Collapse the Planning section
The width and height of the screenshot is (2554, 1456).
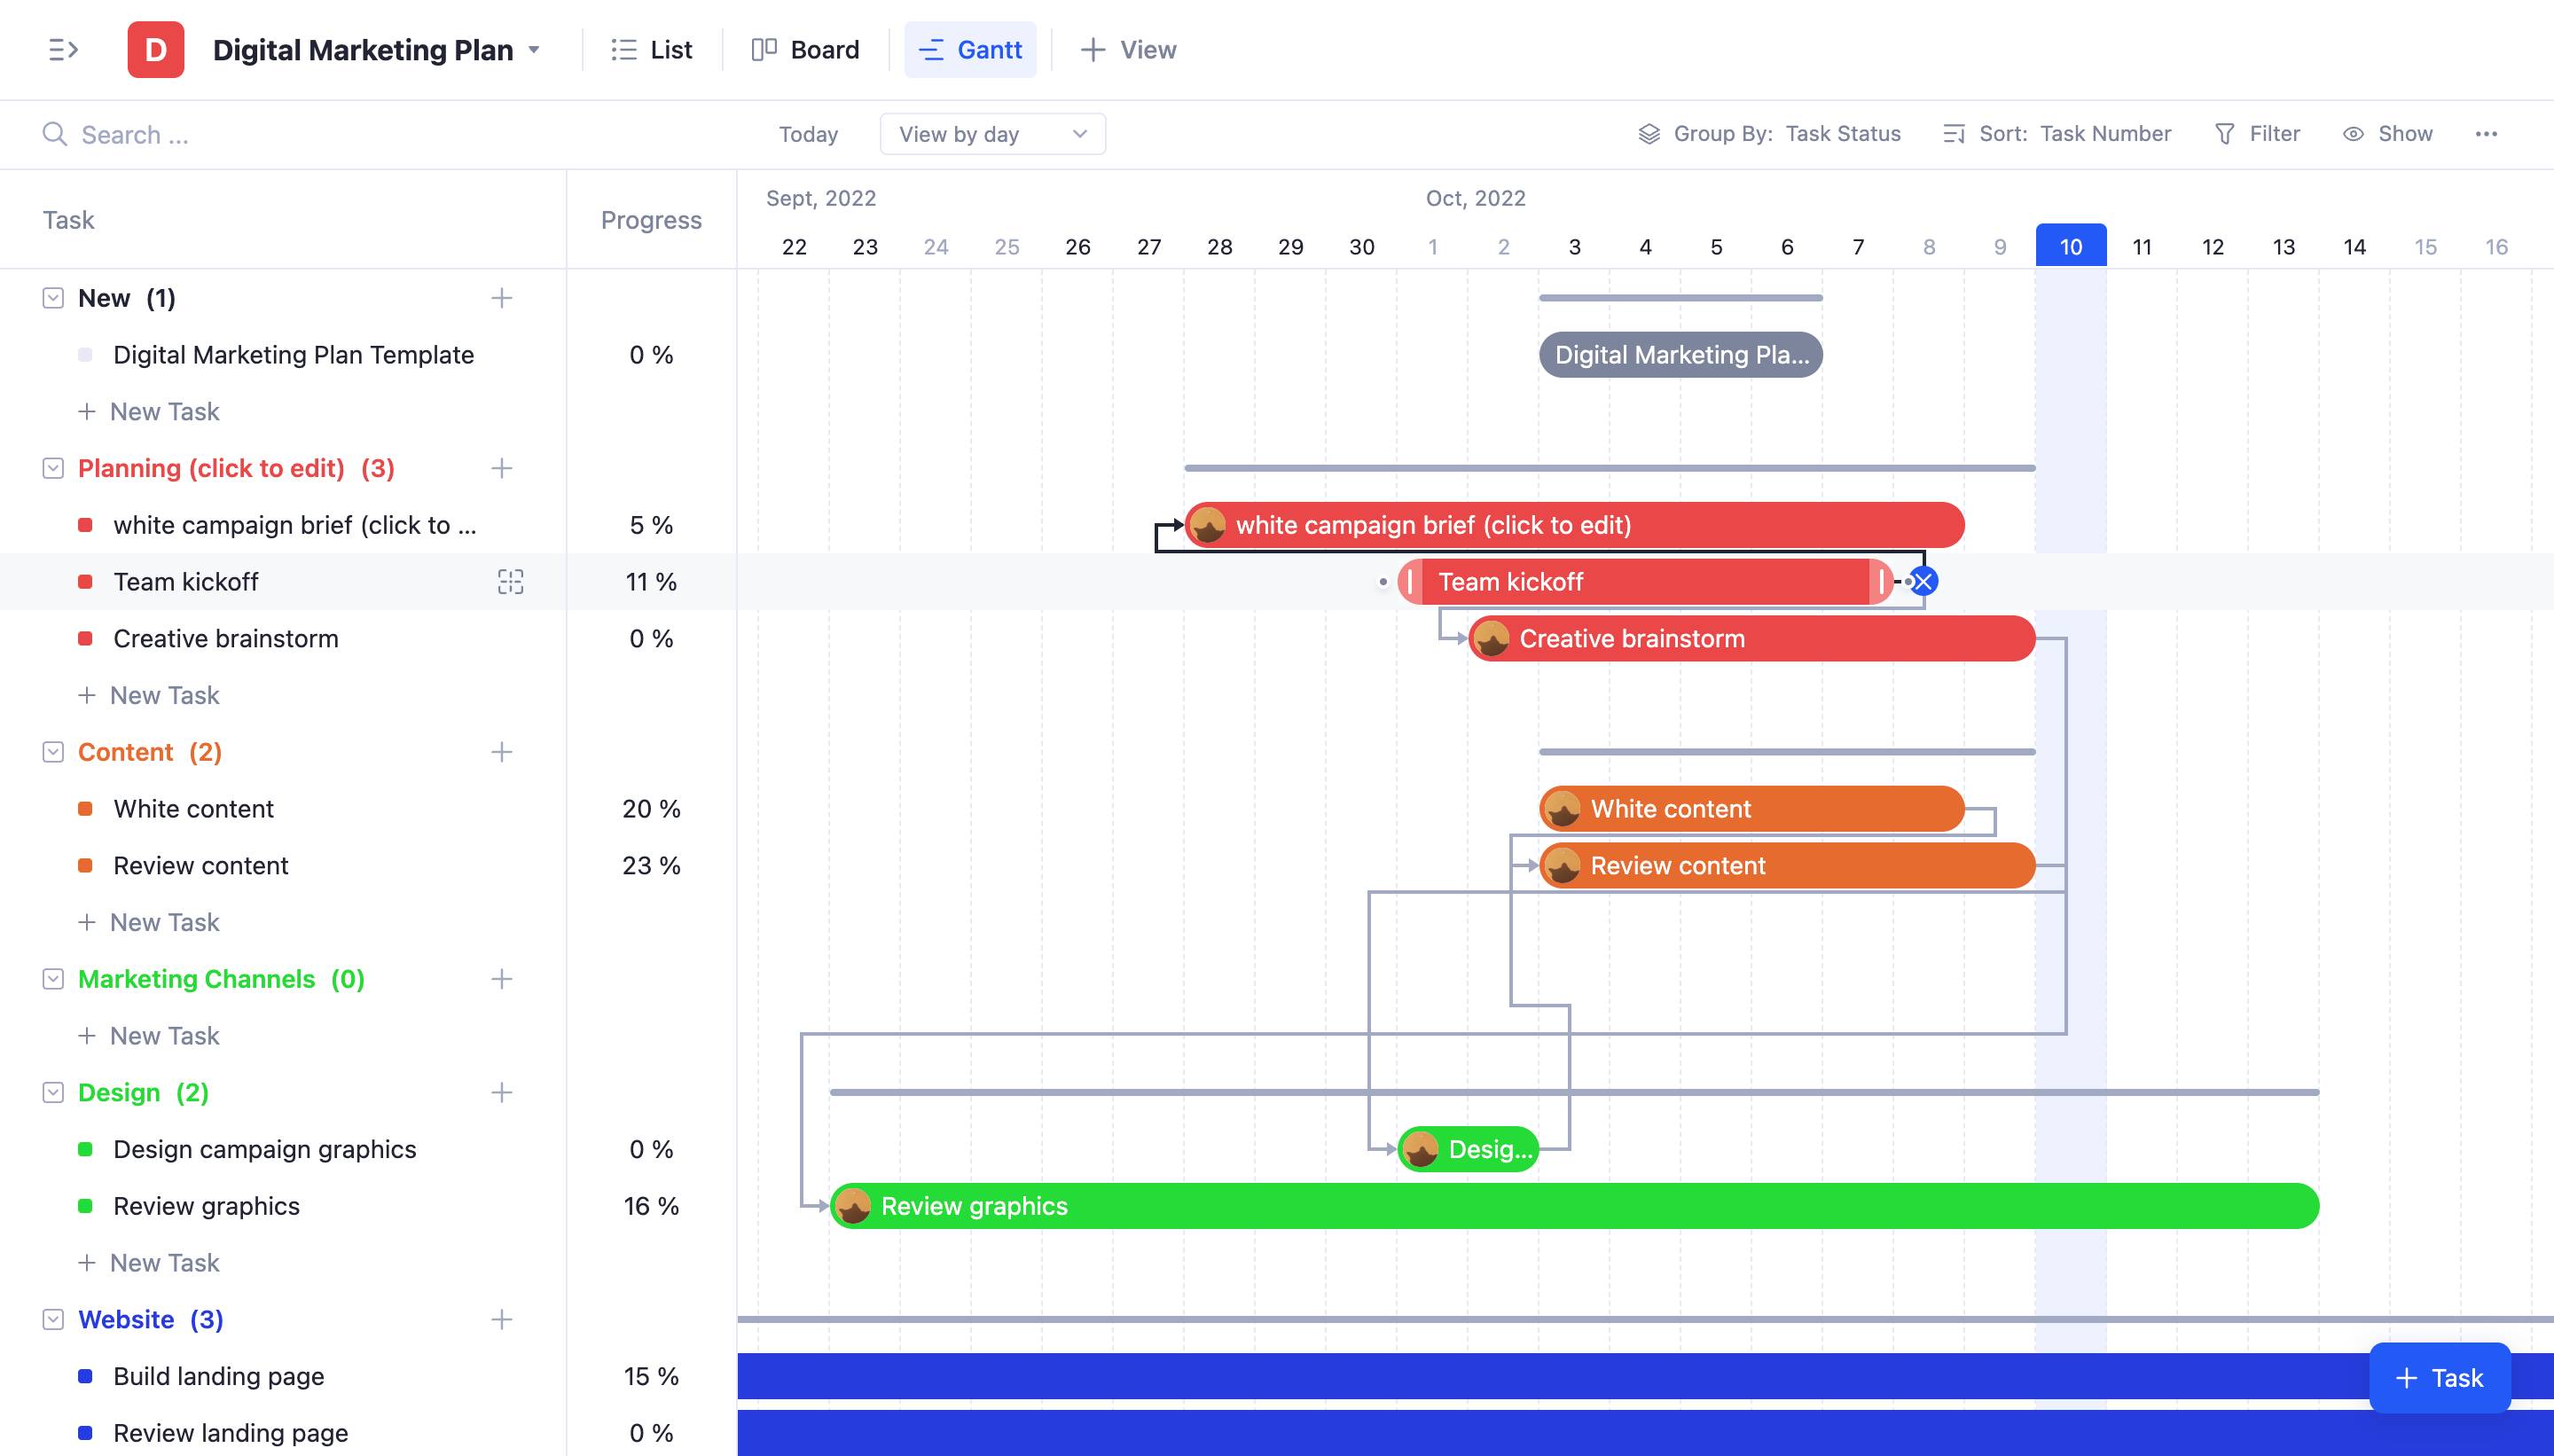pos(52,467)
